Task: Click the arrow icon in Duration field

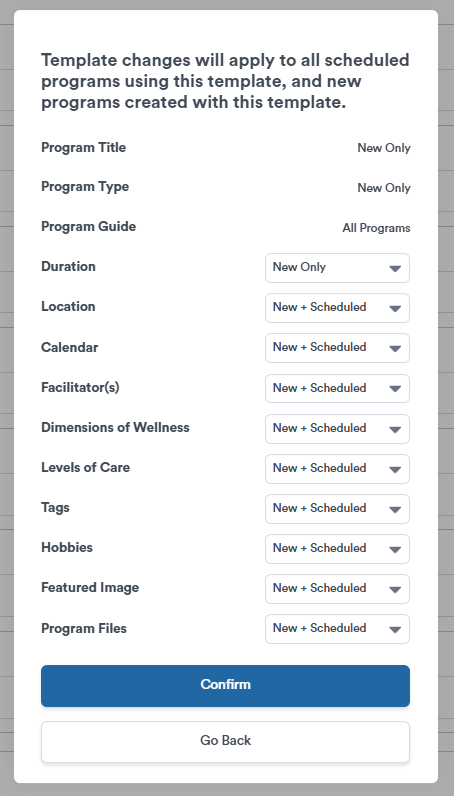Action: pos(395,269)
